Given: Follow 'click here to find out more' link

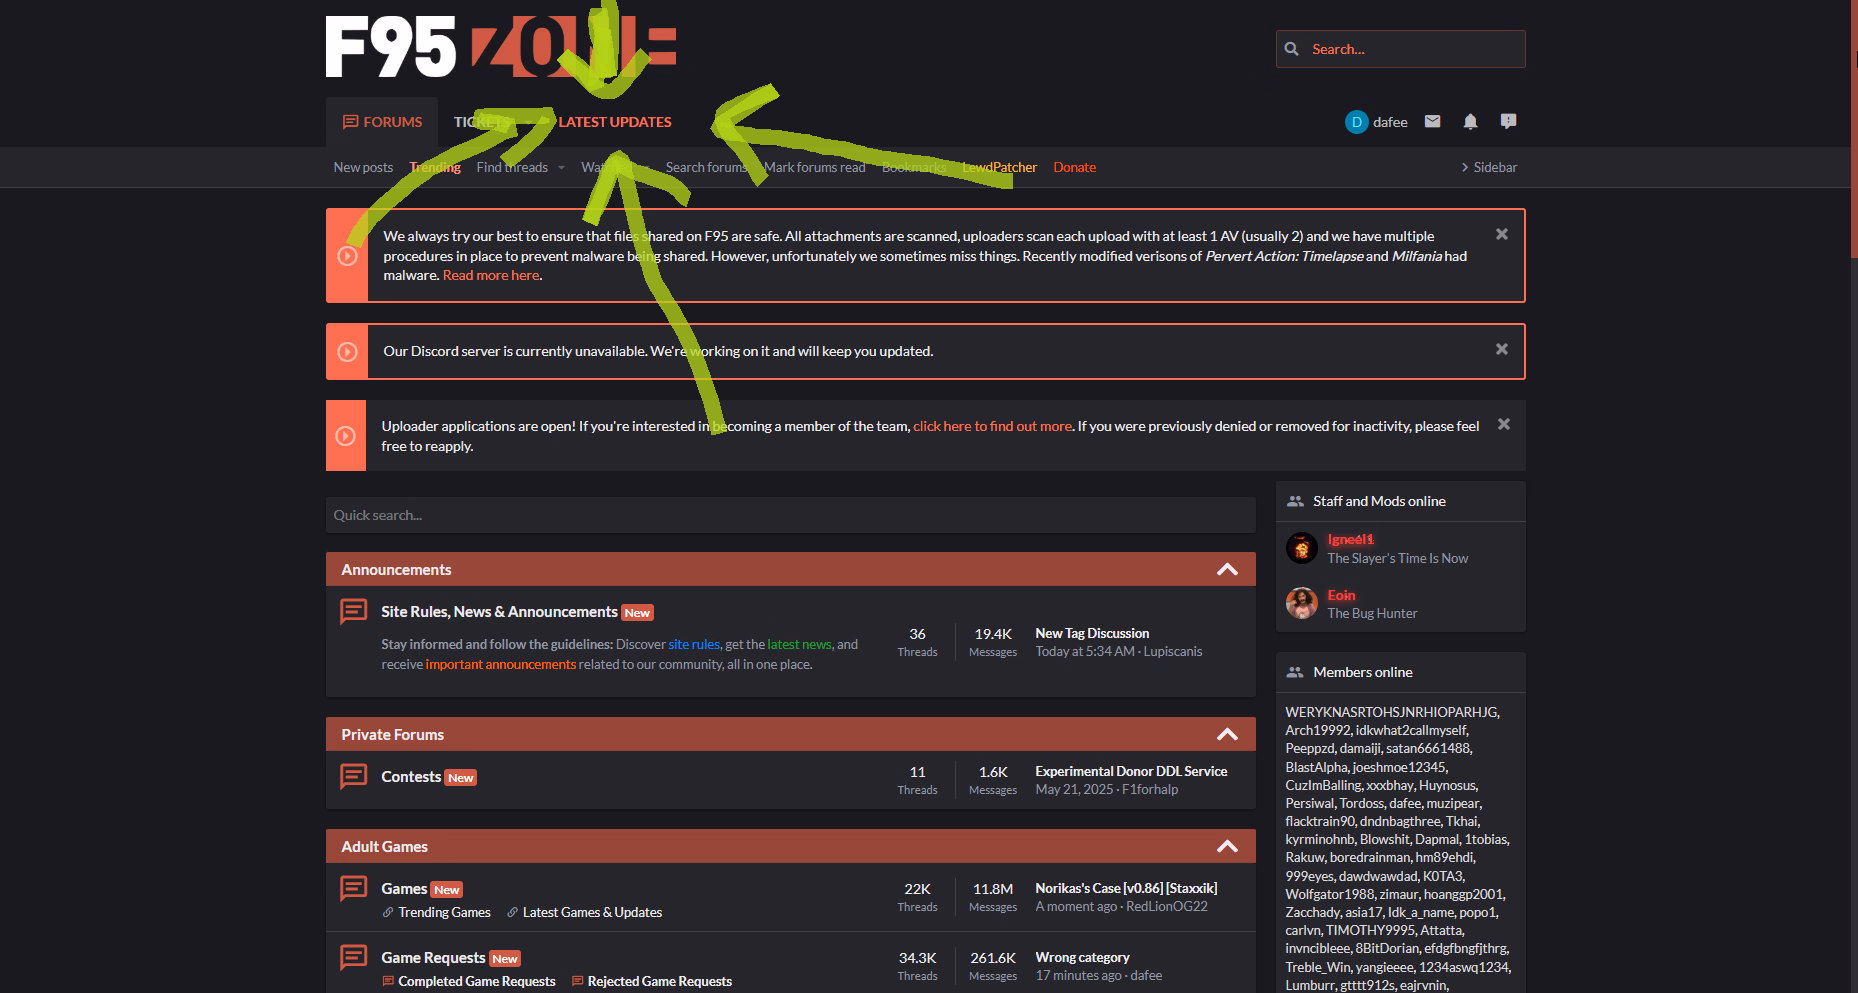Looking at the screenshot, I should click(992, 426).
